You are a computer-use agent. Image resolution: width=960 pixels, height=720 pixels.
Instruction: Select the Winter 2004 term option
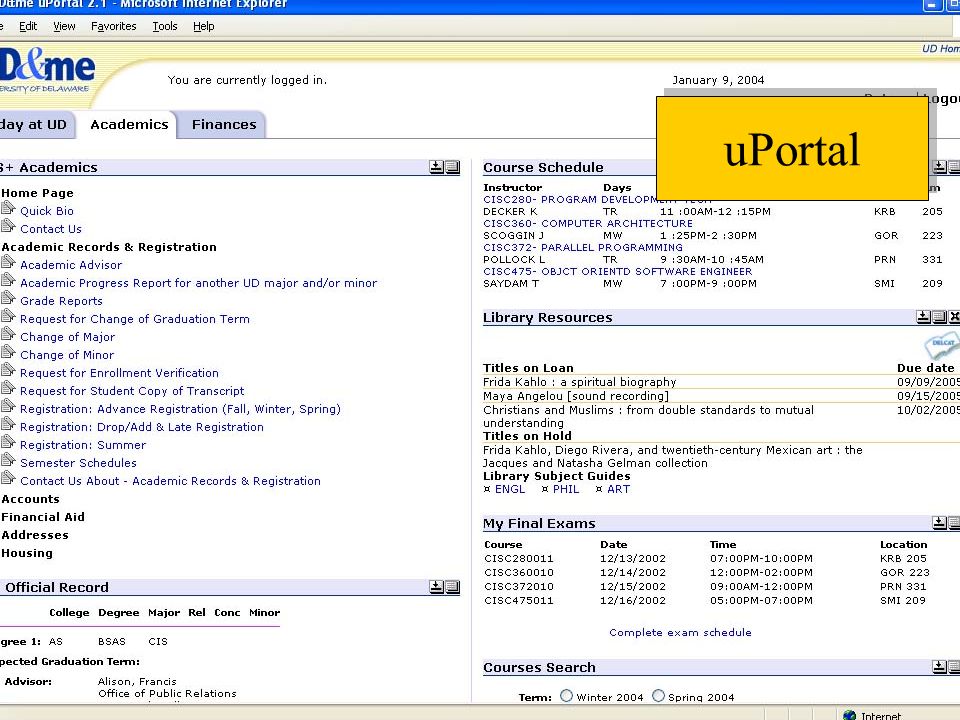566,696
